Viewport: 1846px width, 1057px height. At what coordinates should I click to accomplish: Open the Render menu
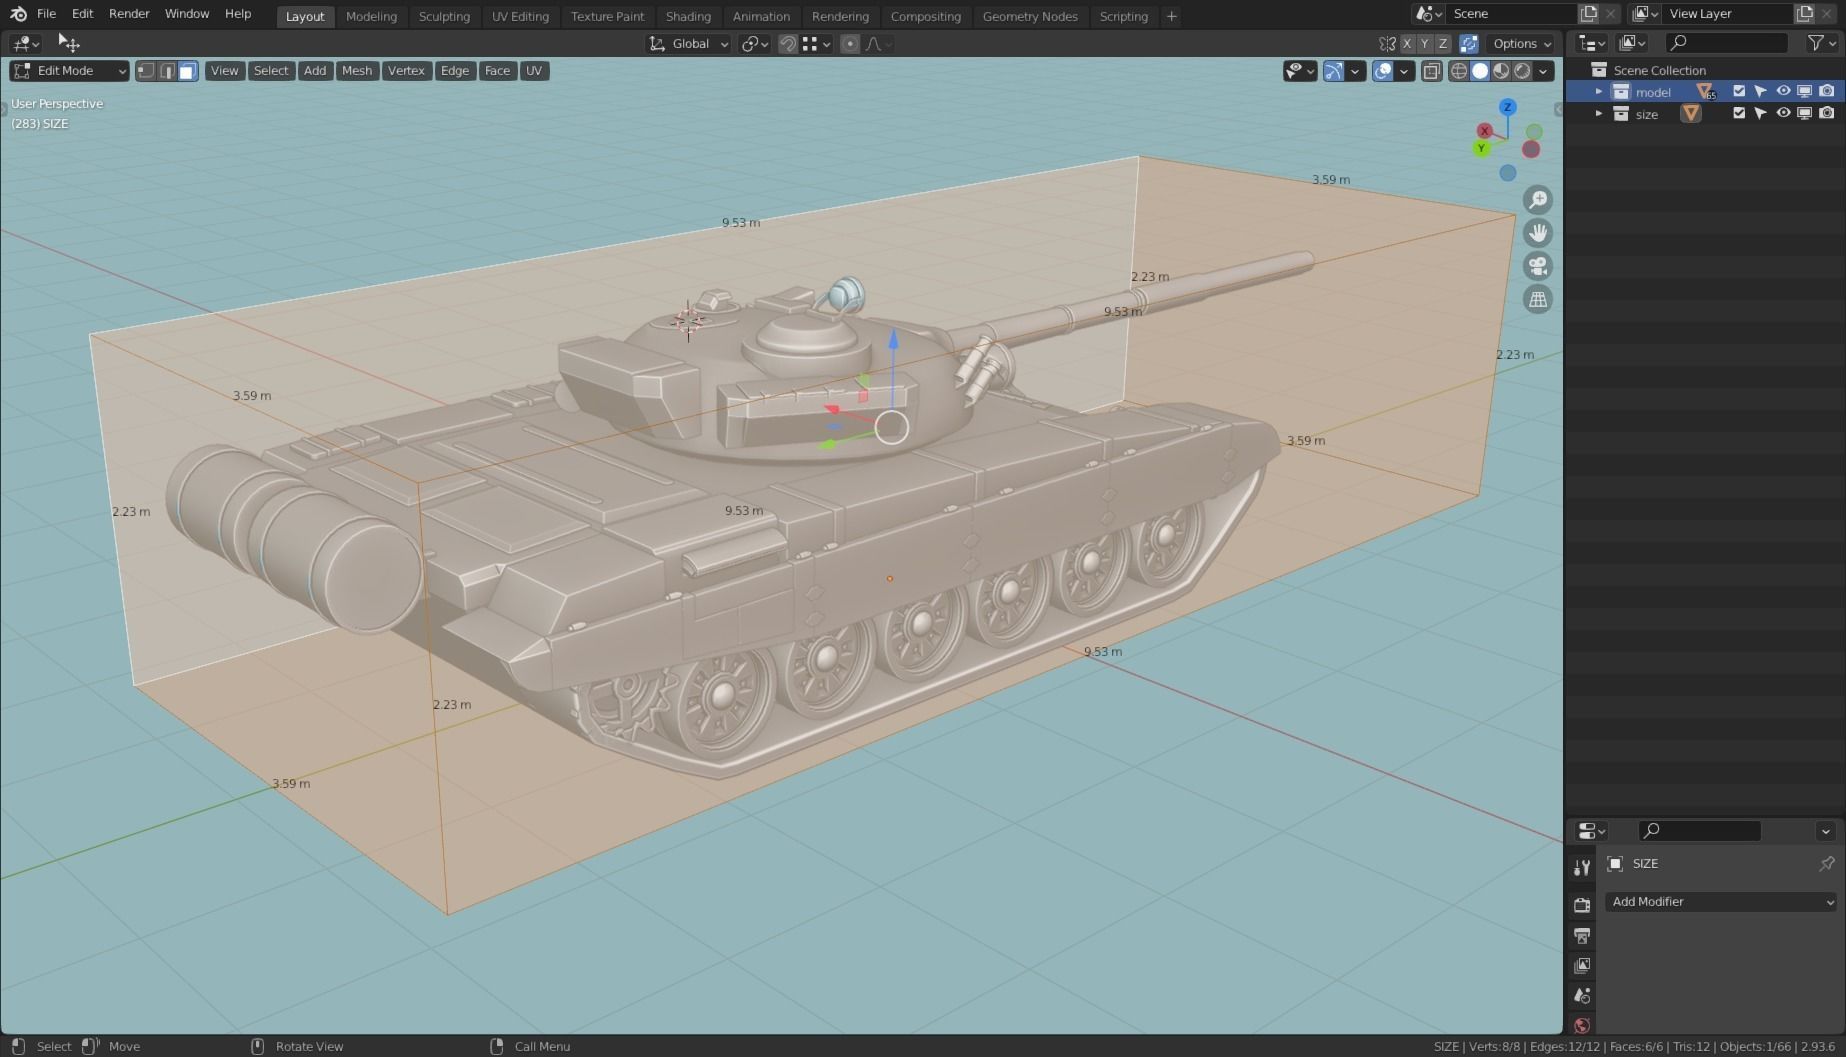pyautogui.click(x=129, y=14)
